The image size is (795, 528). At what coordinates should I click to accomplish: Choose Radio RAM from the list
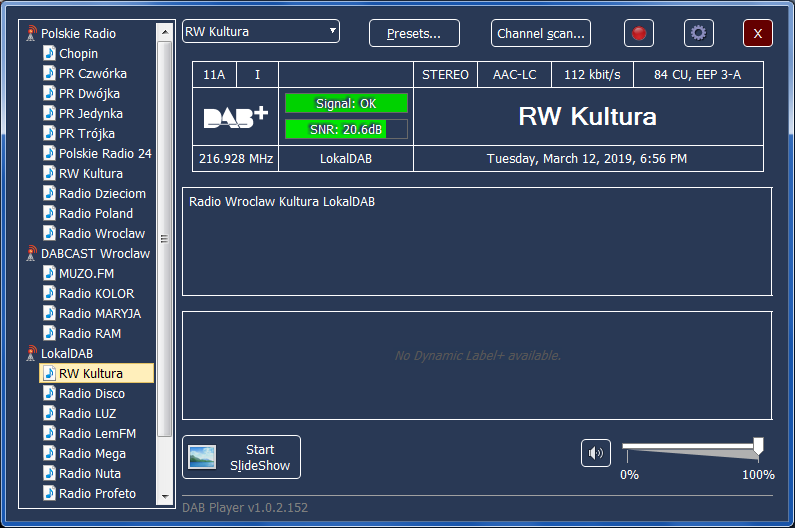click(89, 334)
